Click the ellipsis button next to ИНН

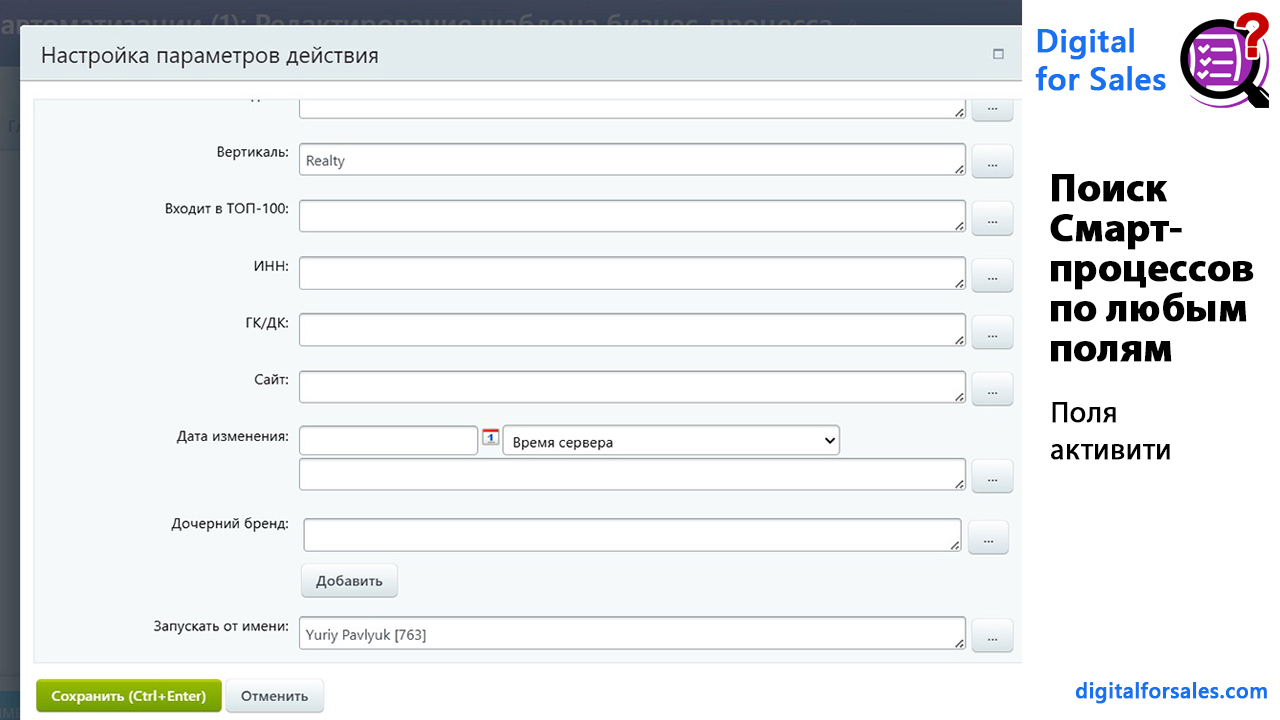(x=992, y=275)
